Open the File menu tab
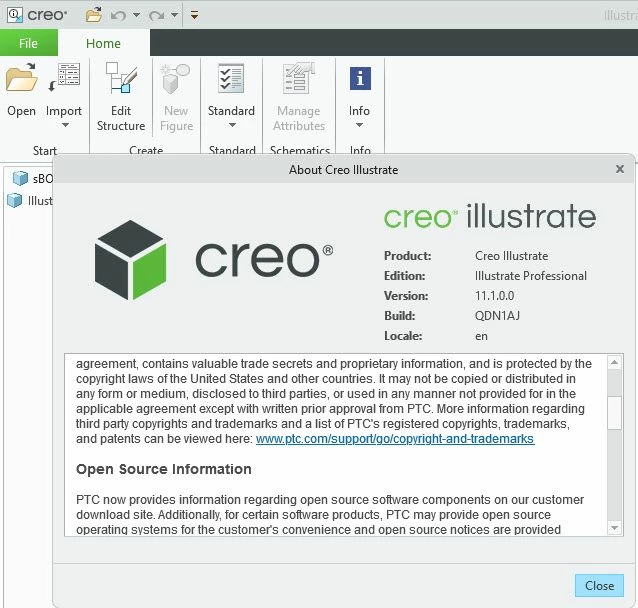Image resolution: width=638 pixels, height=608 pixels. [28, 43]
